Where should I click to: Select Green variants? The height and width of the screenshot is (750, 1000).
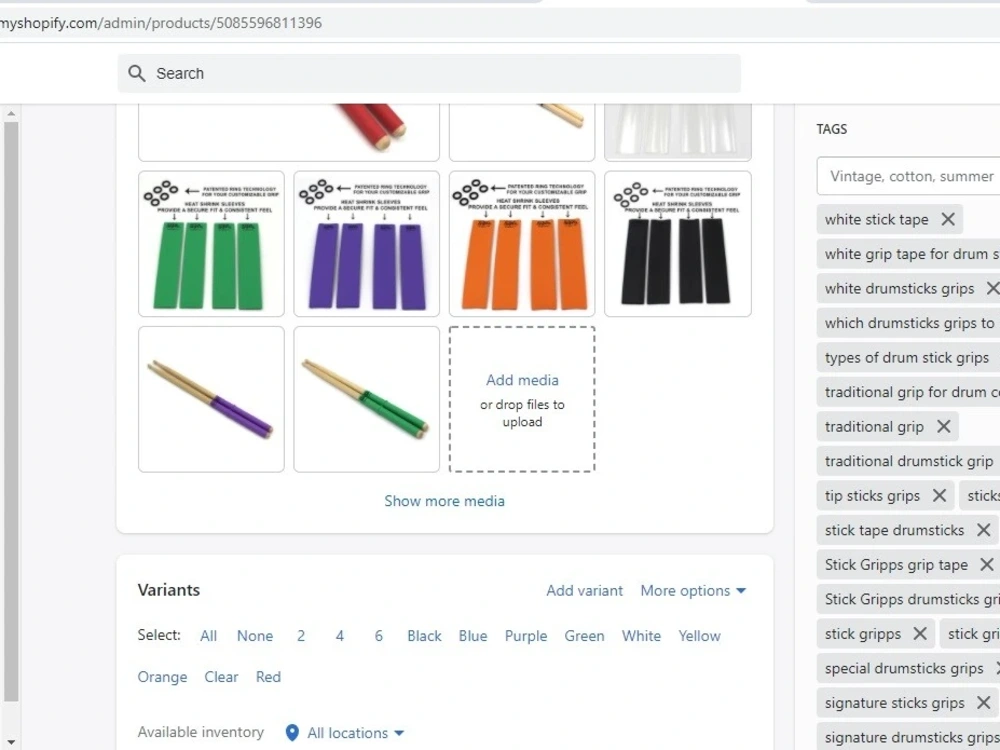pyautogui.click(x=584, y=636)
